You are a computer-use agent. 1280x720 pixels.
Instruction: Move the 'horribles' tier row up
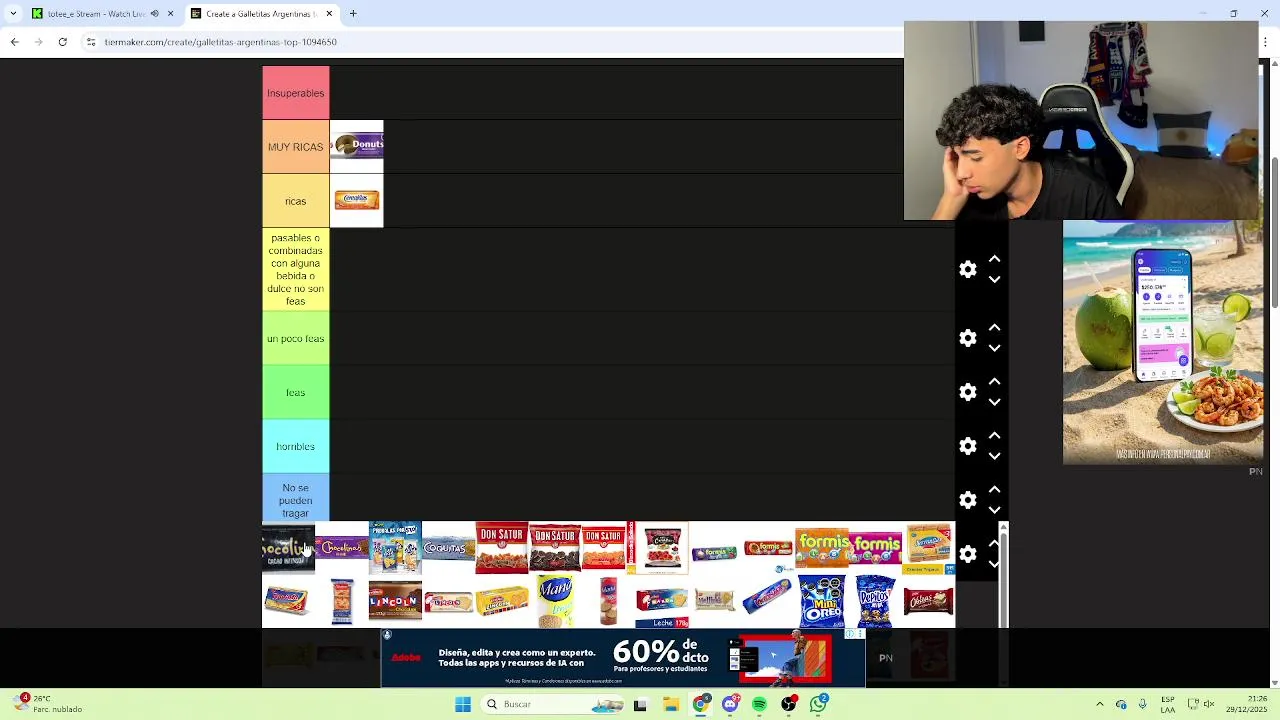pos(994,435)
